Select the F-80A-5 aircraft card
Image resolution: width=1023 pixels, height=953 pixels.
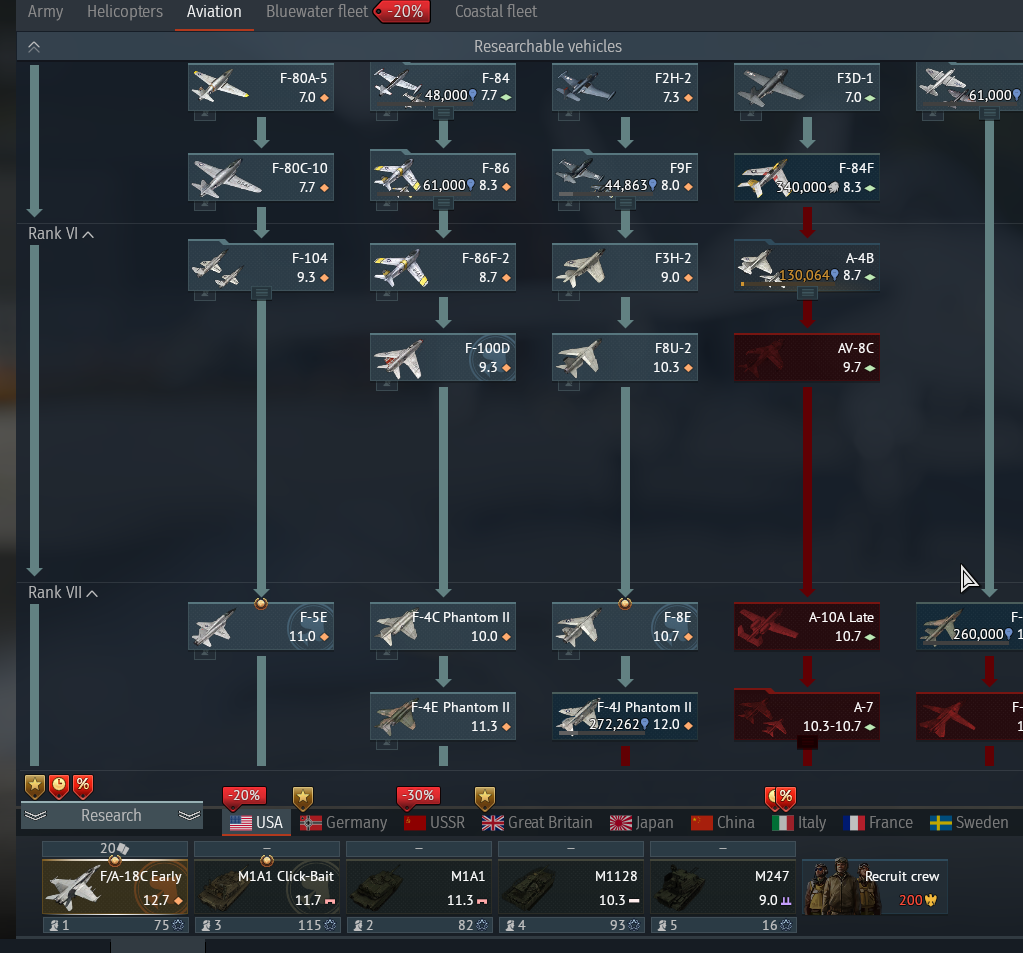[x=261, y=87]
